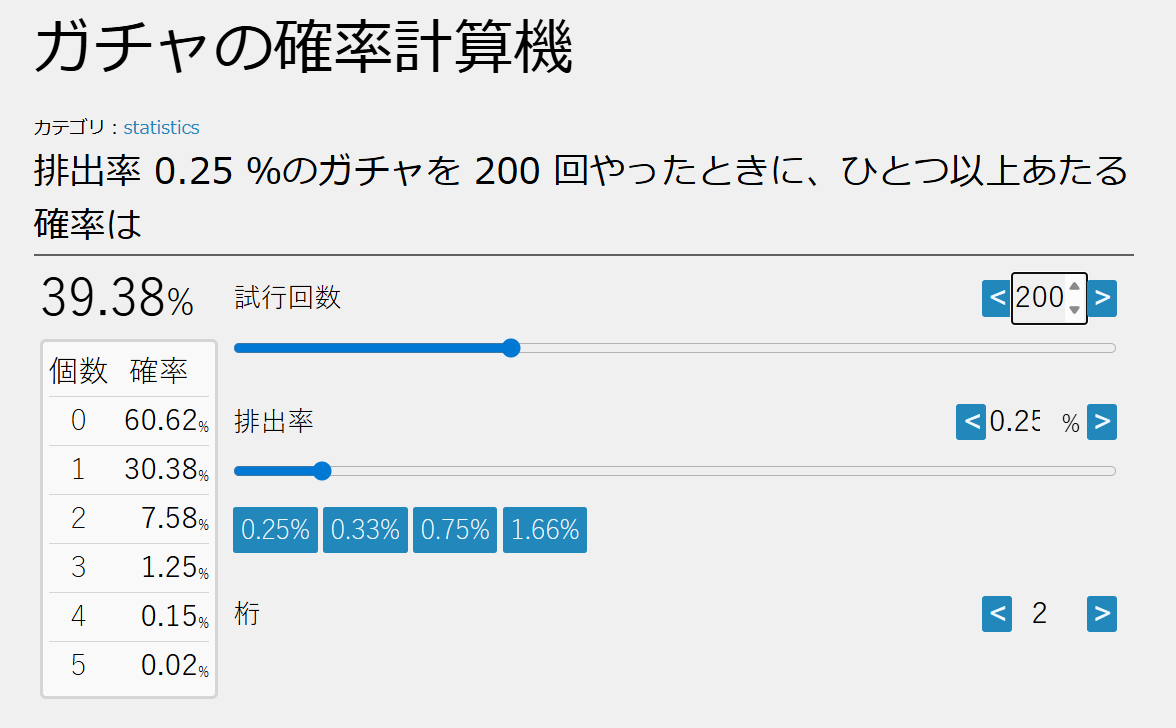Open the statistics category link

pyautogui.click(x=161, y=127)
